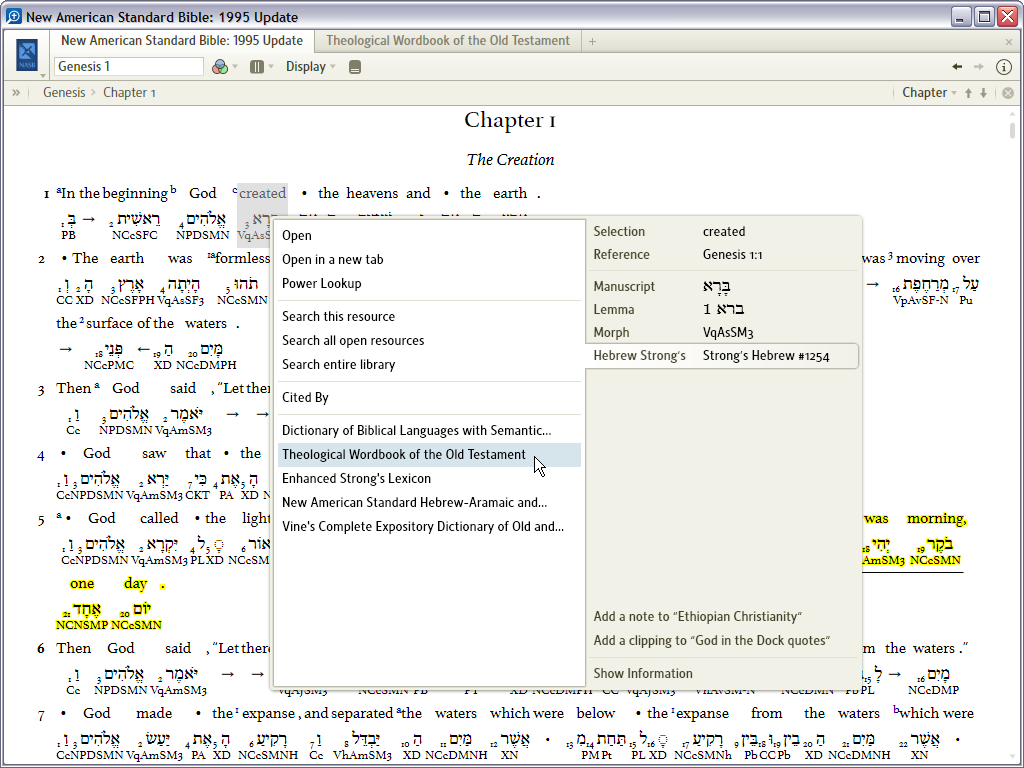
Task: Click 'The Creation' heading
Action: tap(511, 160)
